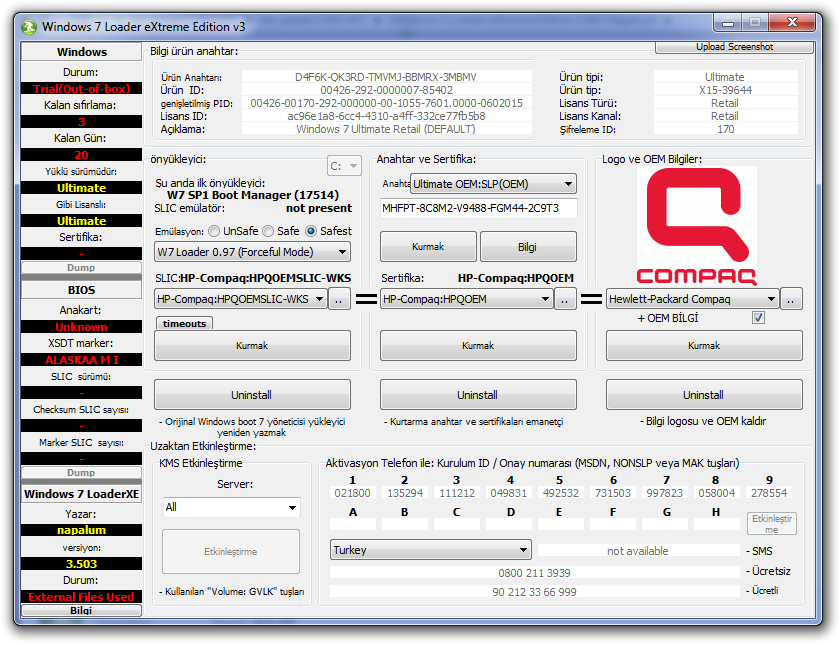Toggle the + OEM BİLGİ checkbox
840x645 pixels.
758,318
